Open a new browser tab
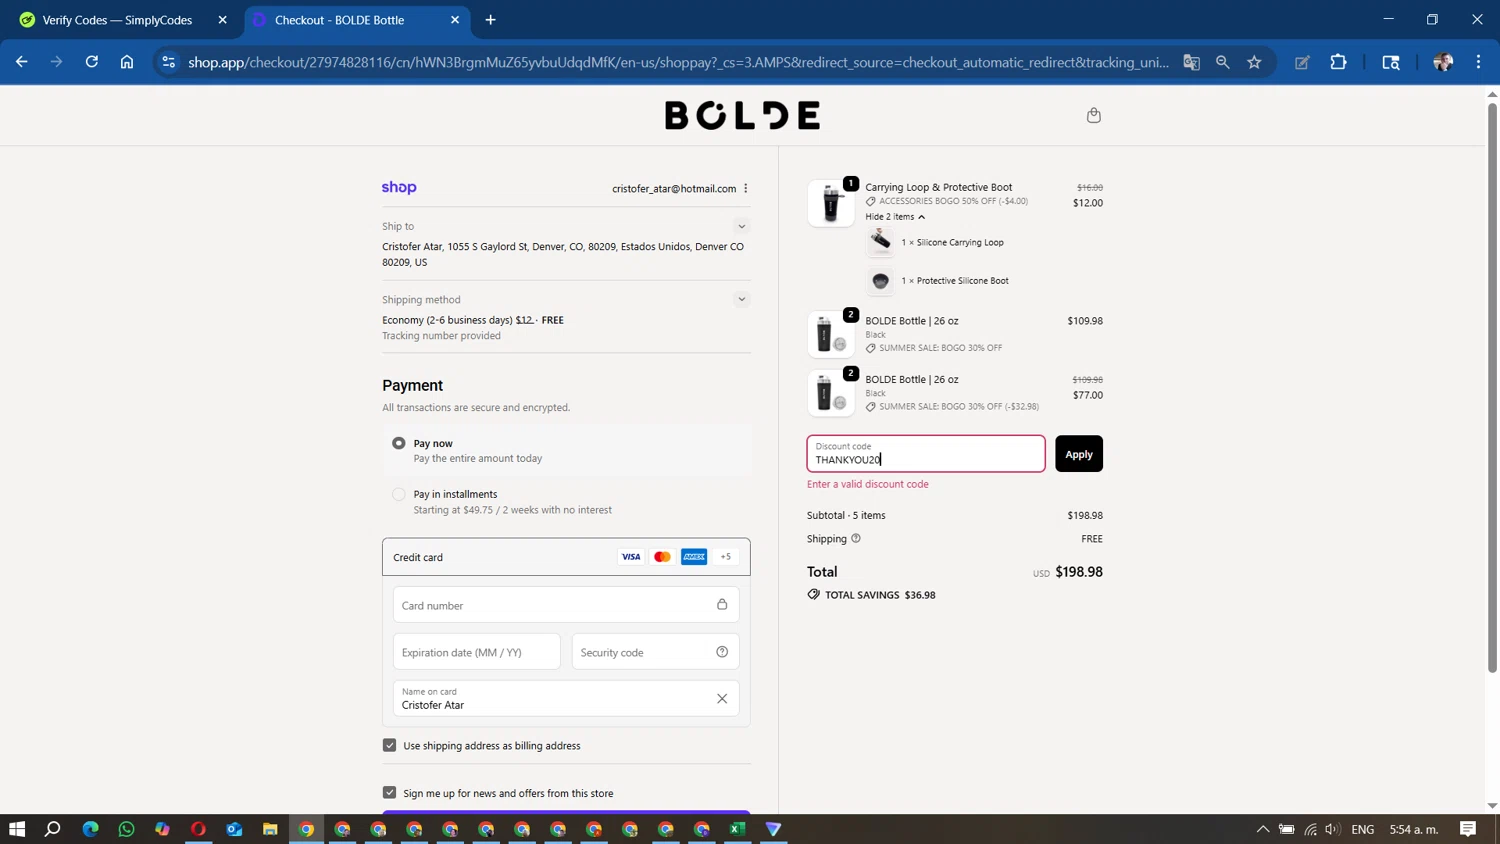Image resolution: width=1500 pixels, height=844 pixels. pyautogui.click(x=490, y=20)
